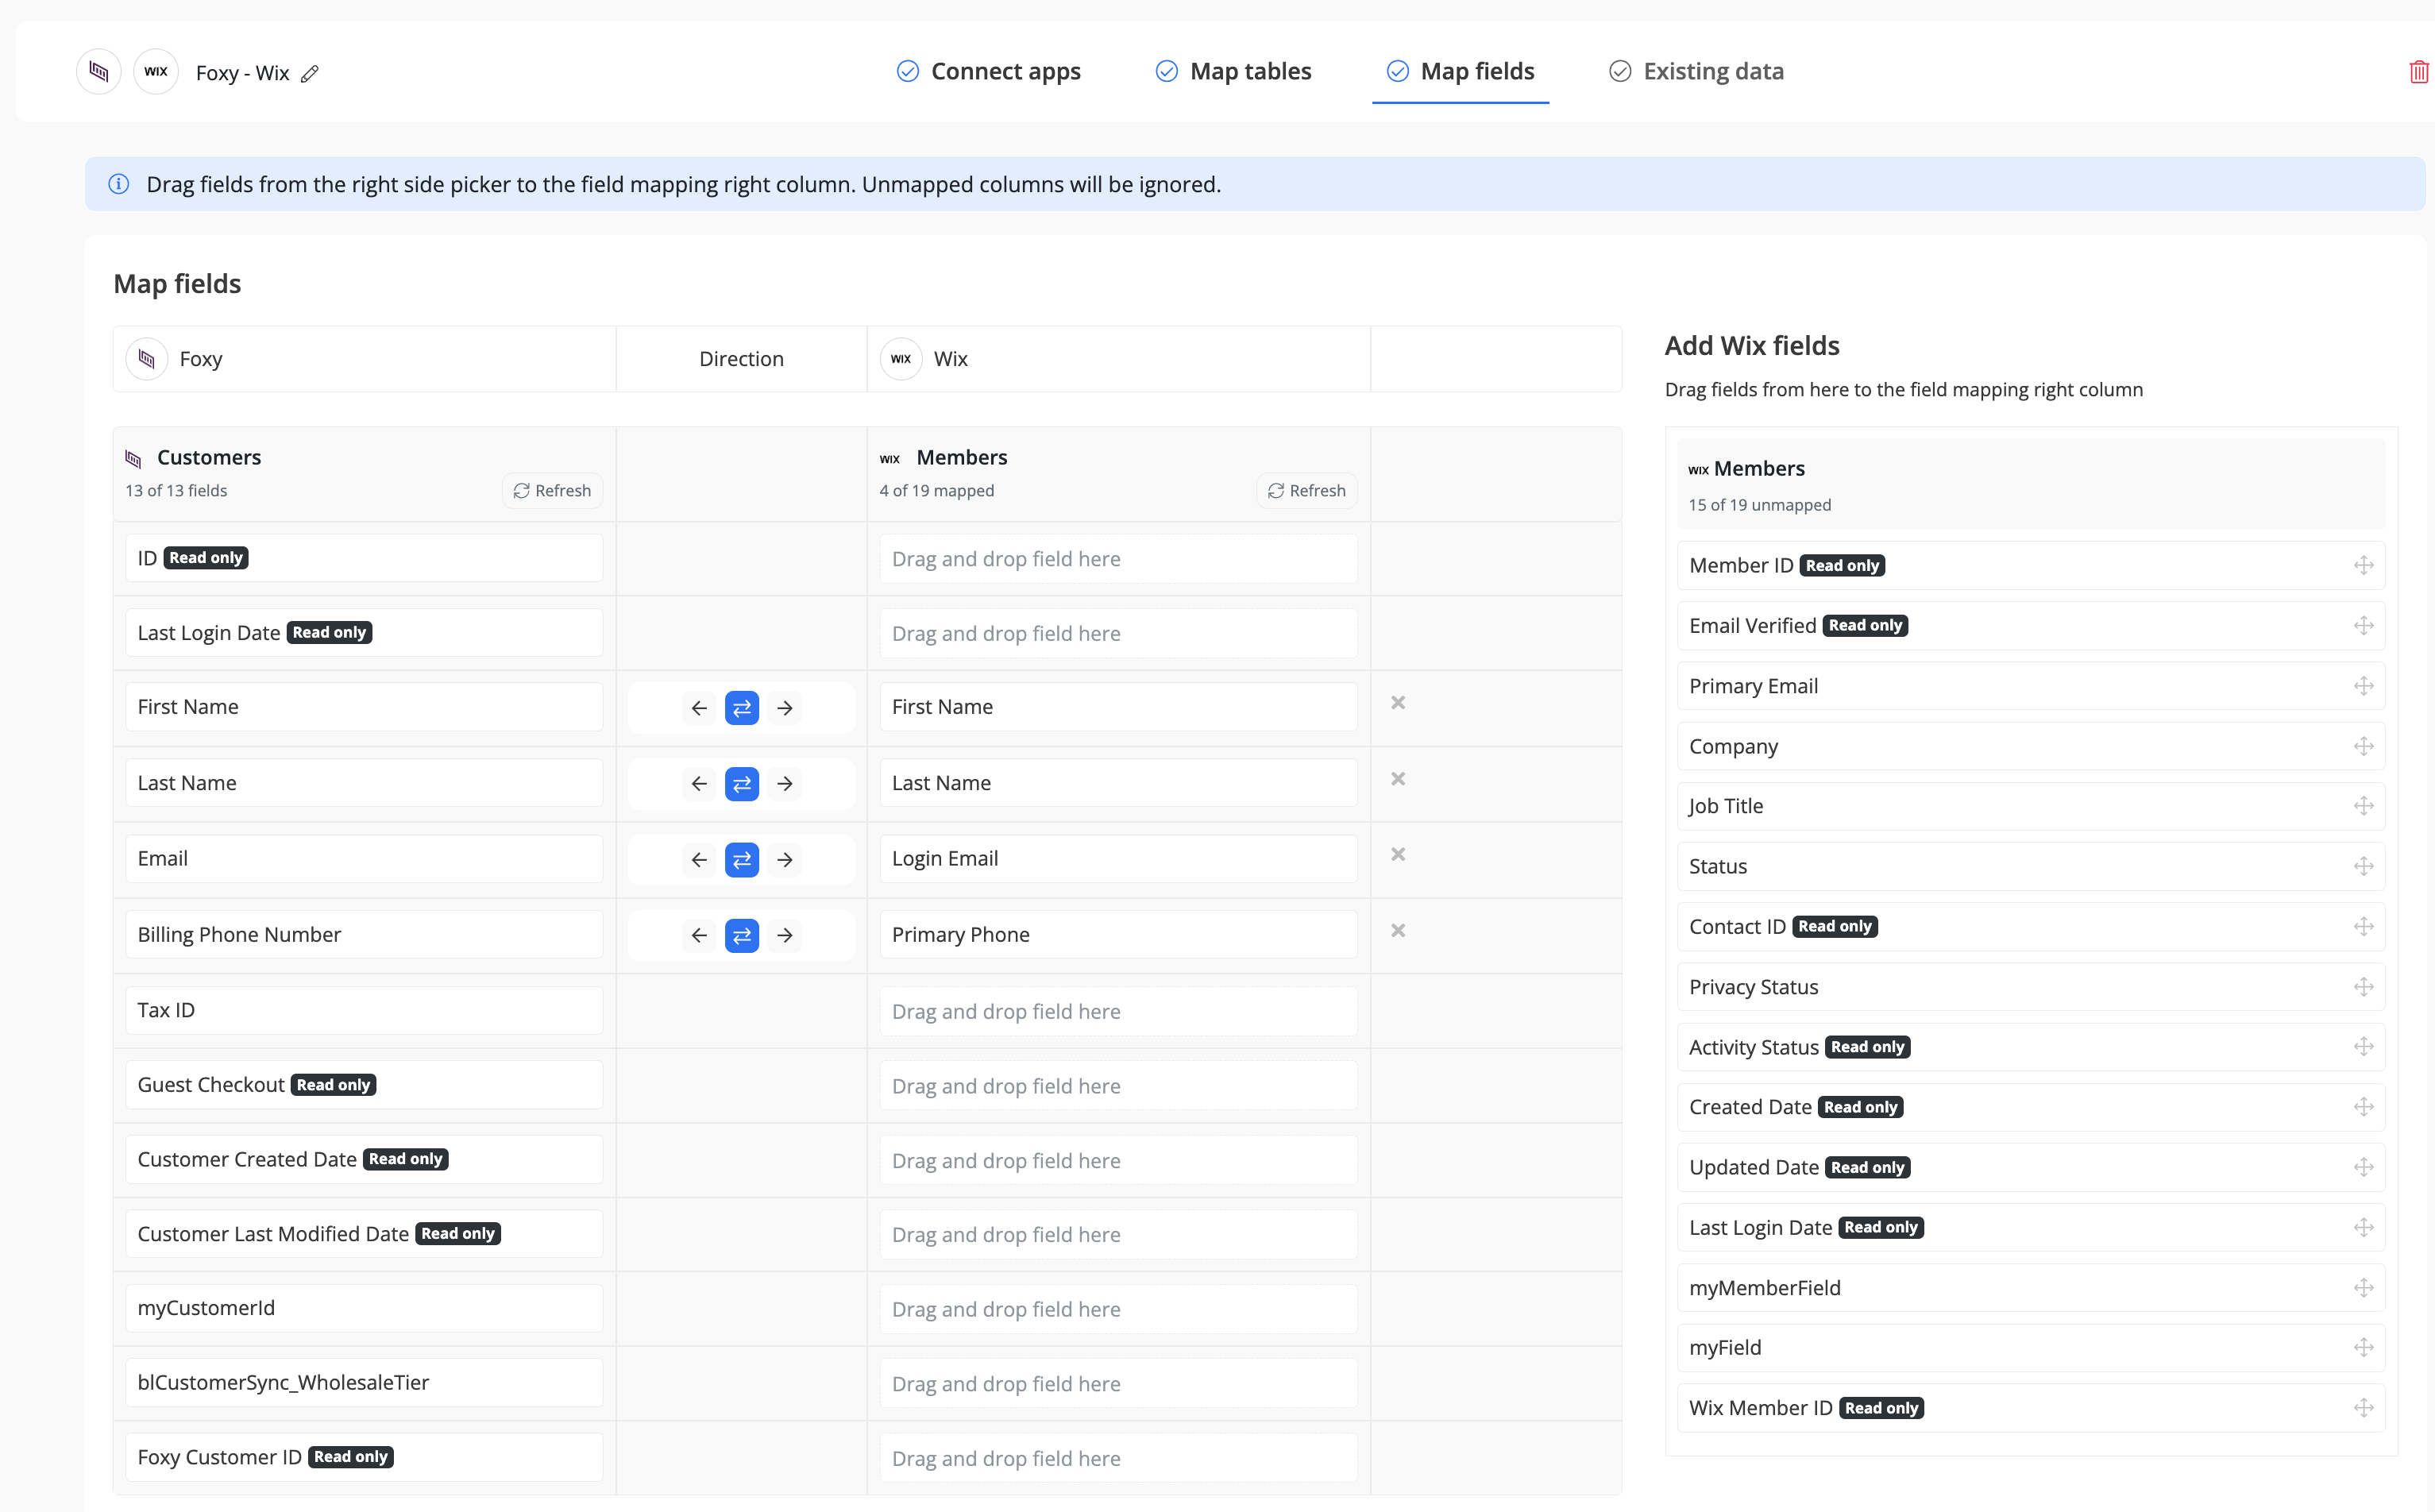Click drag handle for Job Title field

click(x=2363, y=806)
